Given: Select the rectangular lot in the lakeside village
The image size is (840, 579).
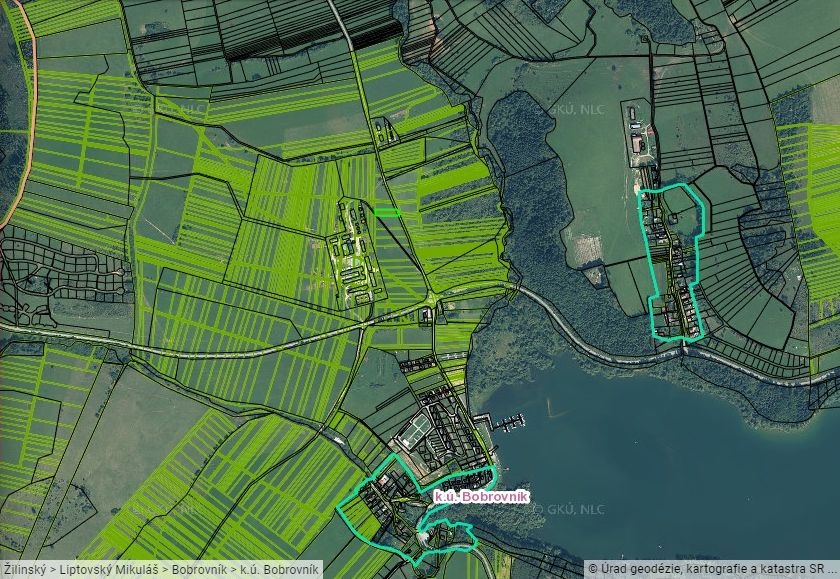Looking at the screenshot, I should pos(418,432).
